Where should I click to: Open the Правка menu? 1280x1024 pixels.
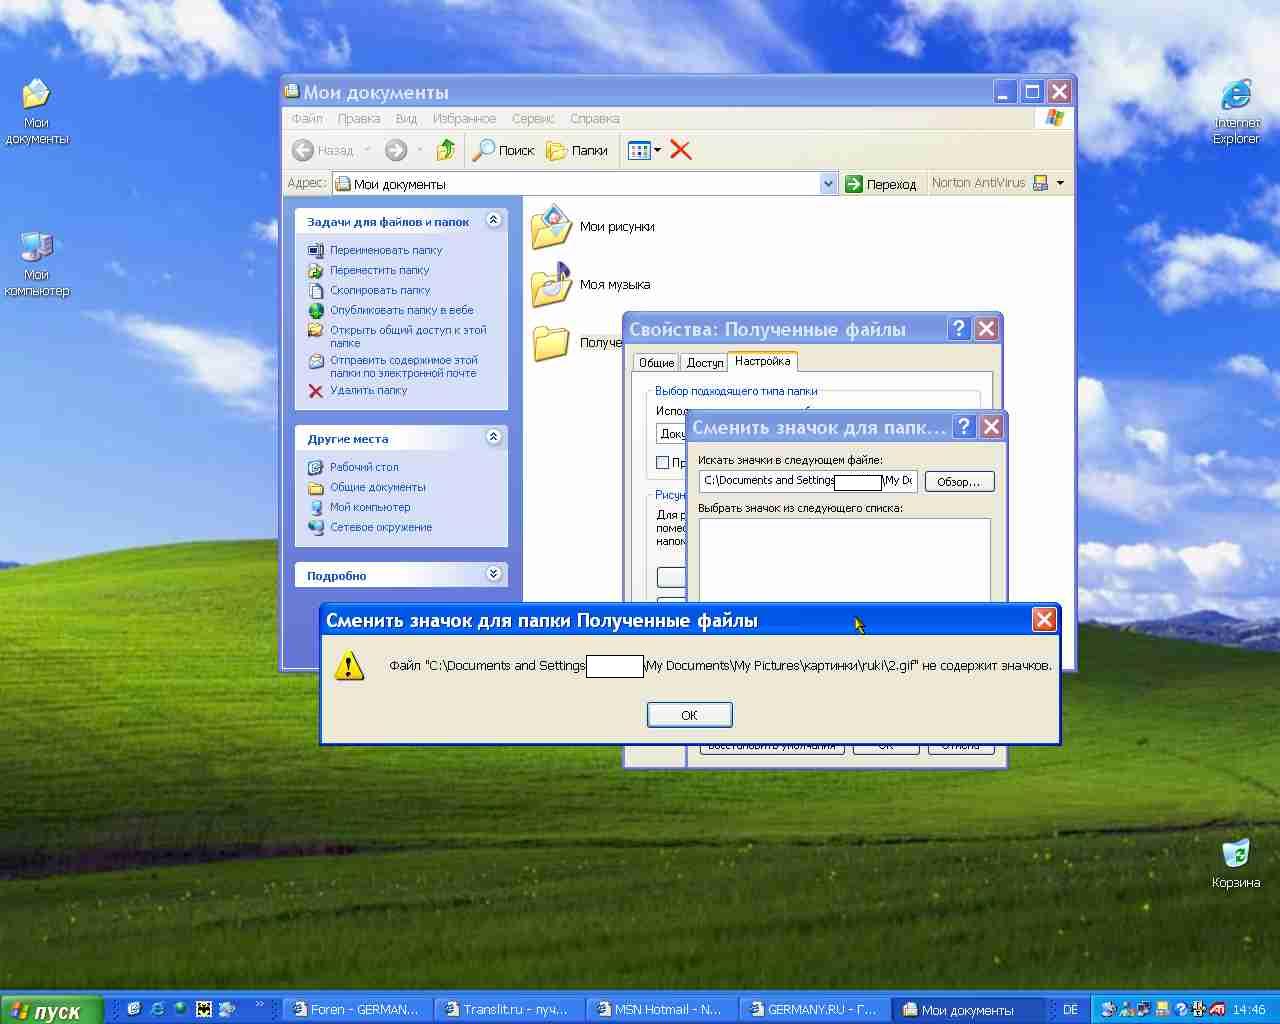coord(358,118)
